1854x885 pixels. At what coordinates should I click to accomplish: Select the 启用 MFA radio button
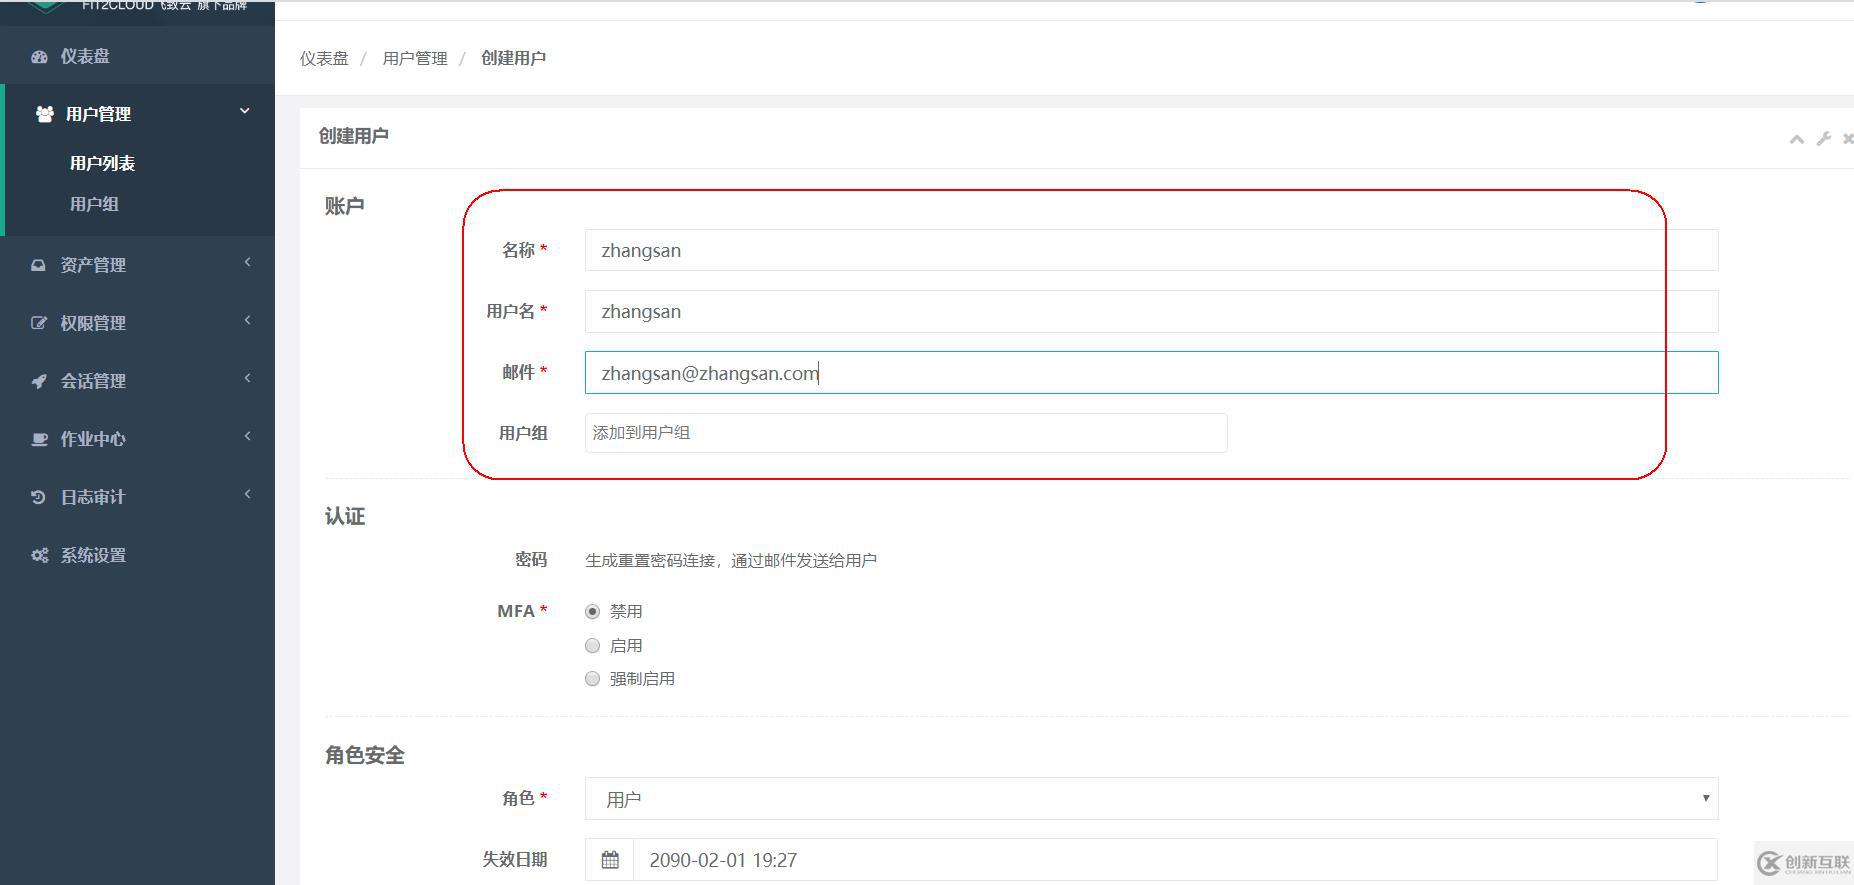(592, 646)
